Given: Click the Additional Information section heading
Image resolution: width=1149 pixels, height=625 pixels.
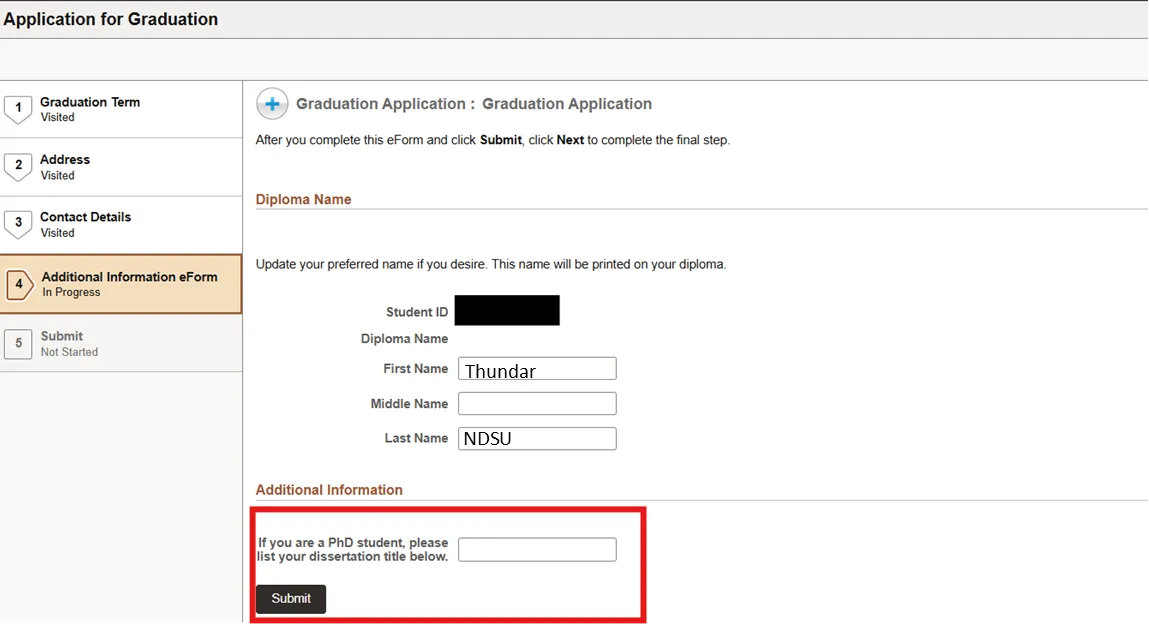Looking at the screenshot, I should [x=329, y=489].
